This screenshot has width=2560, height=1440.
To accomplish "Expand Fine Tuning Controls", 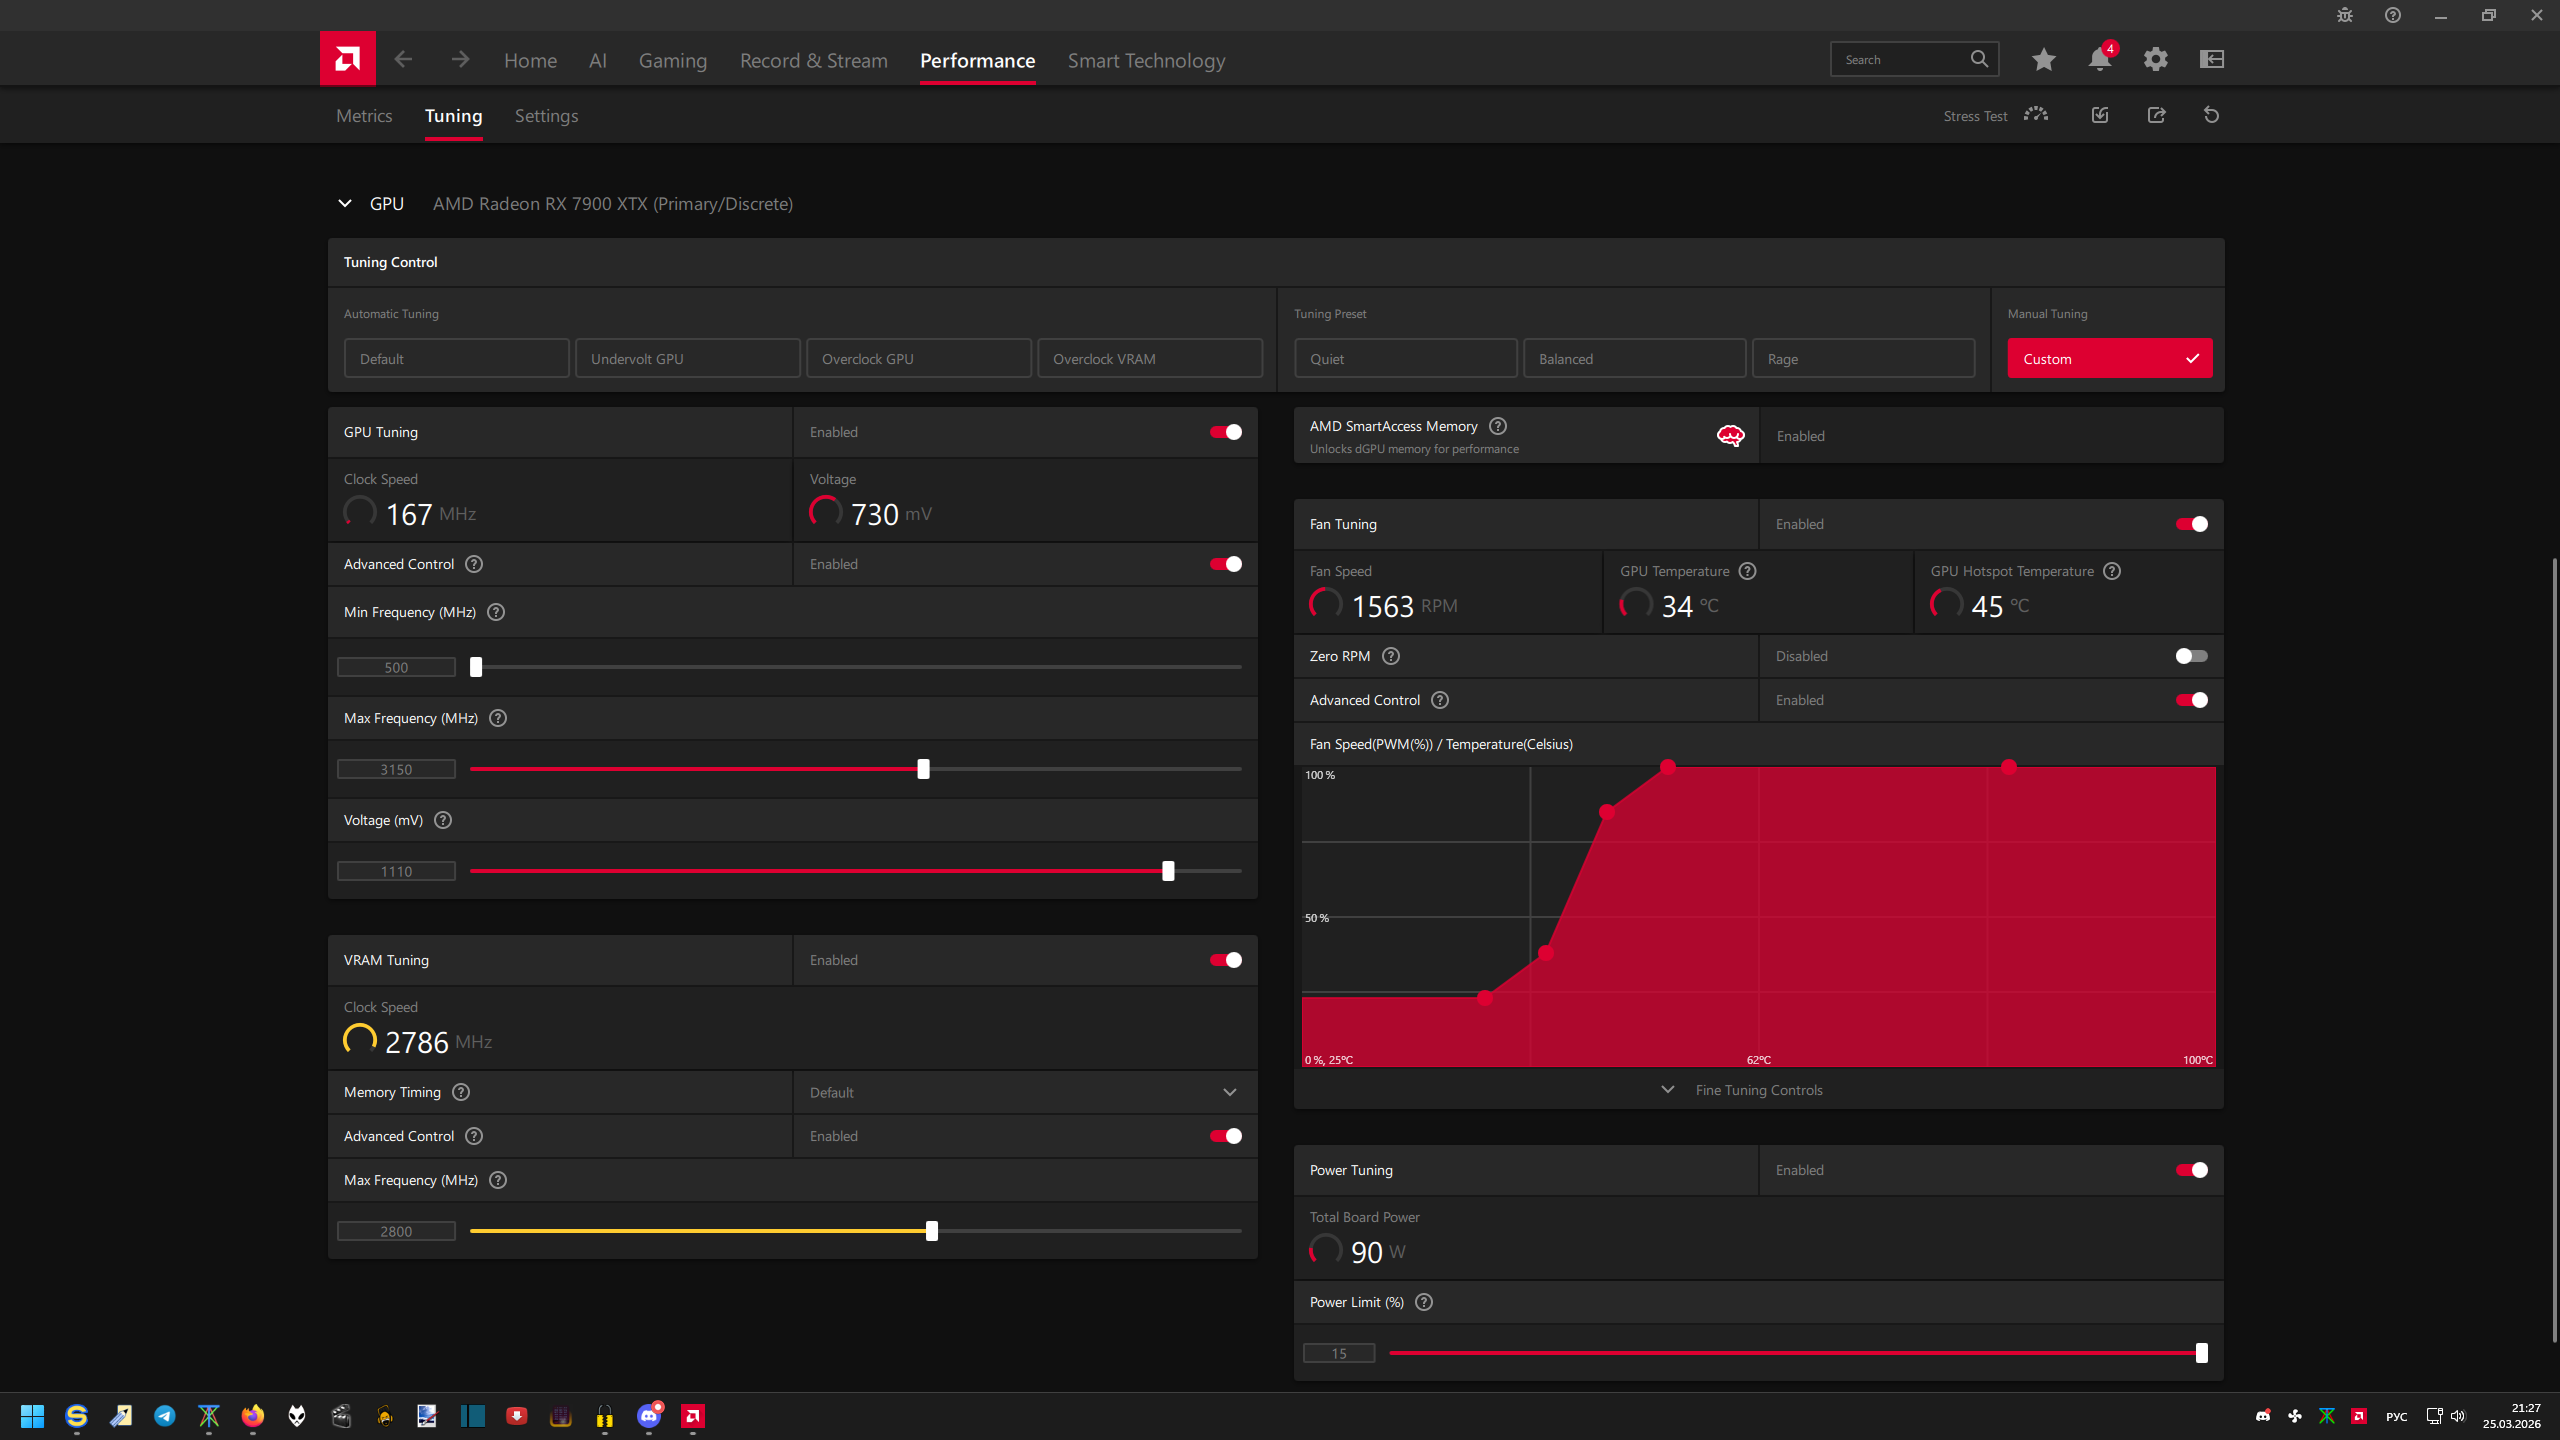I will 1758,1090.
